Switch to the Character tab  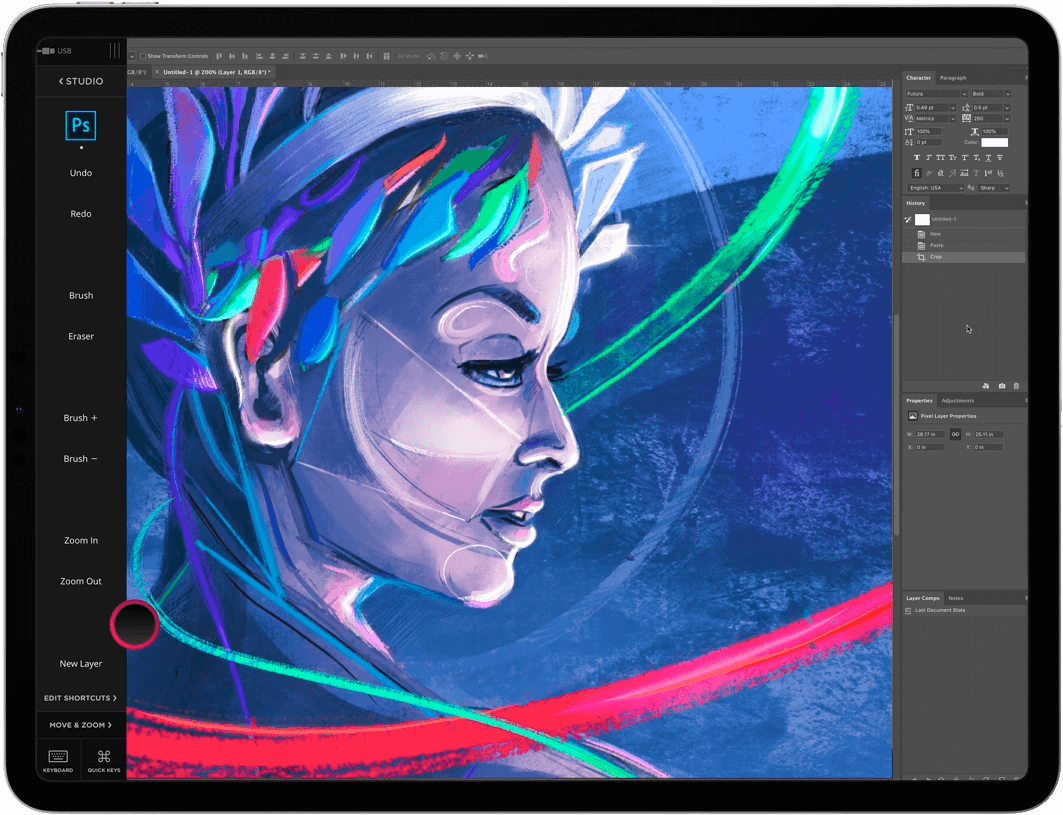pos(919,78)
